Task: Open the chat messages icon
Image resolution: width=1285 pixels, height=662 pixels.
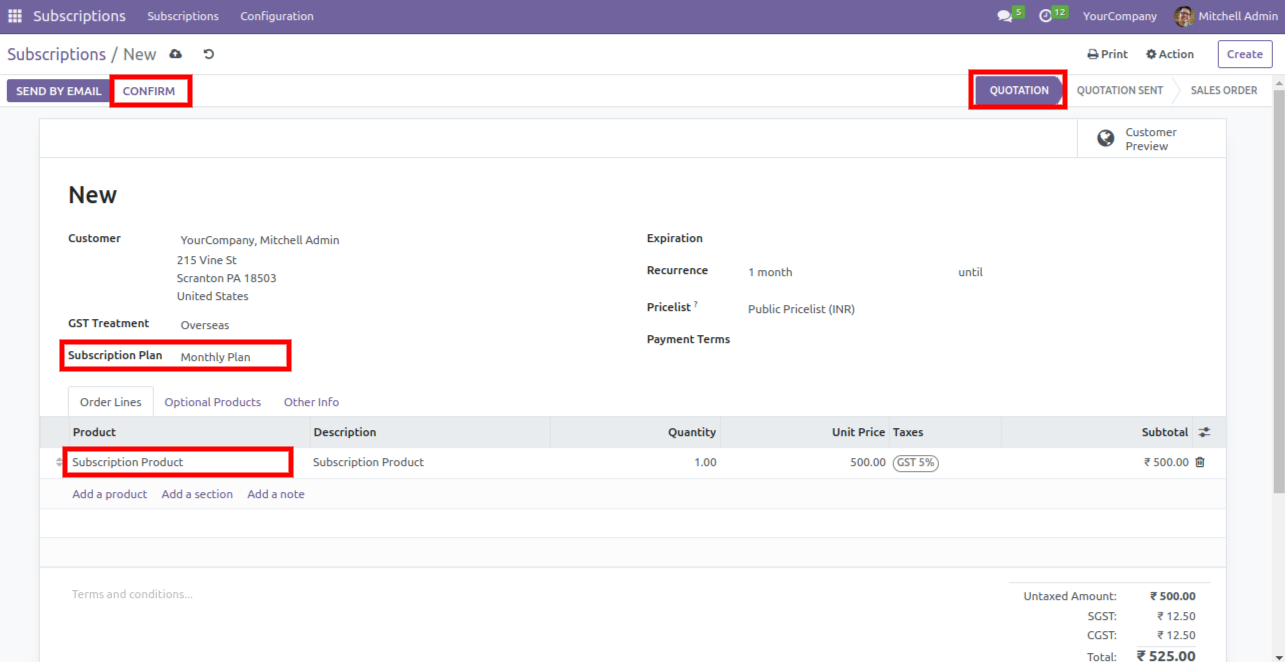Action: tap(1004, 16)
